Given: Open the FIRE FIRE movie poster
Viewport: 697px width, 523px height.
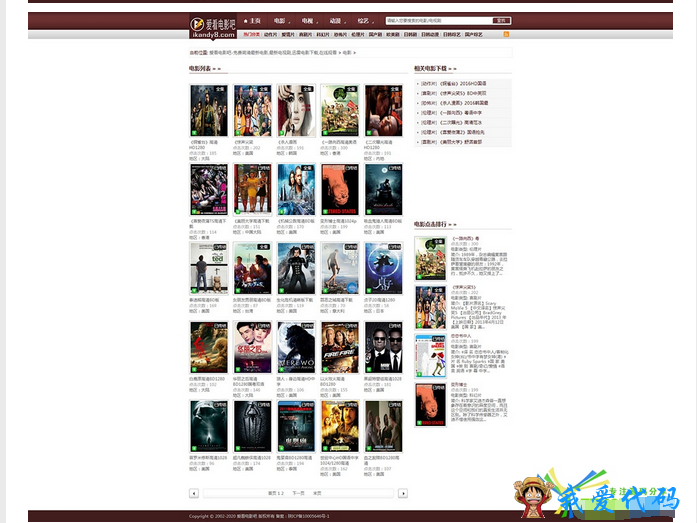Looking at the screenshot, I should [340, 347].
